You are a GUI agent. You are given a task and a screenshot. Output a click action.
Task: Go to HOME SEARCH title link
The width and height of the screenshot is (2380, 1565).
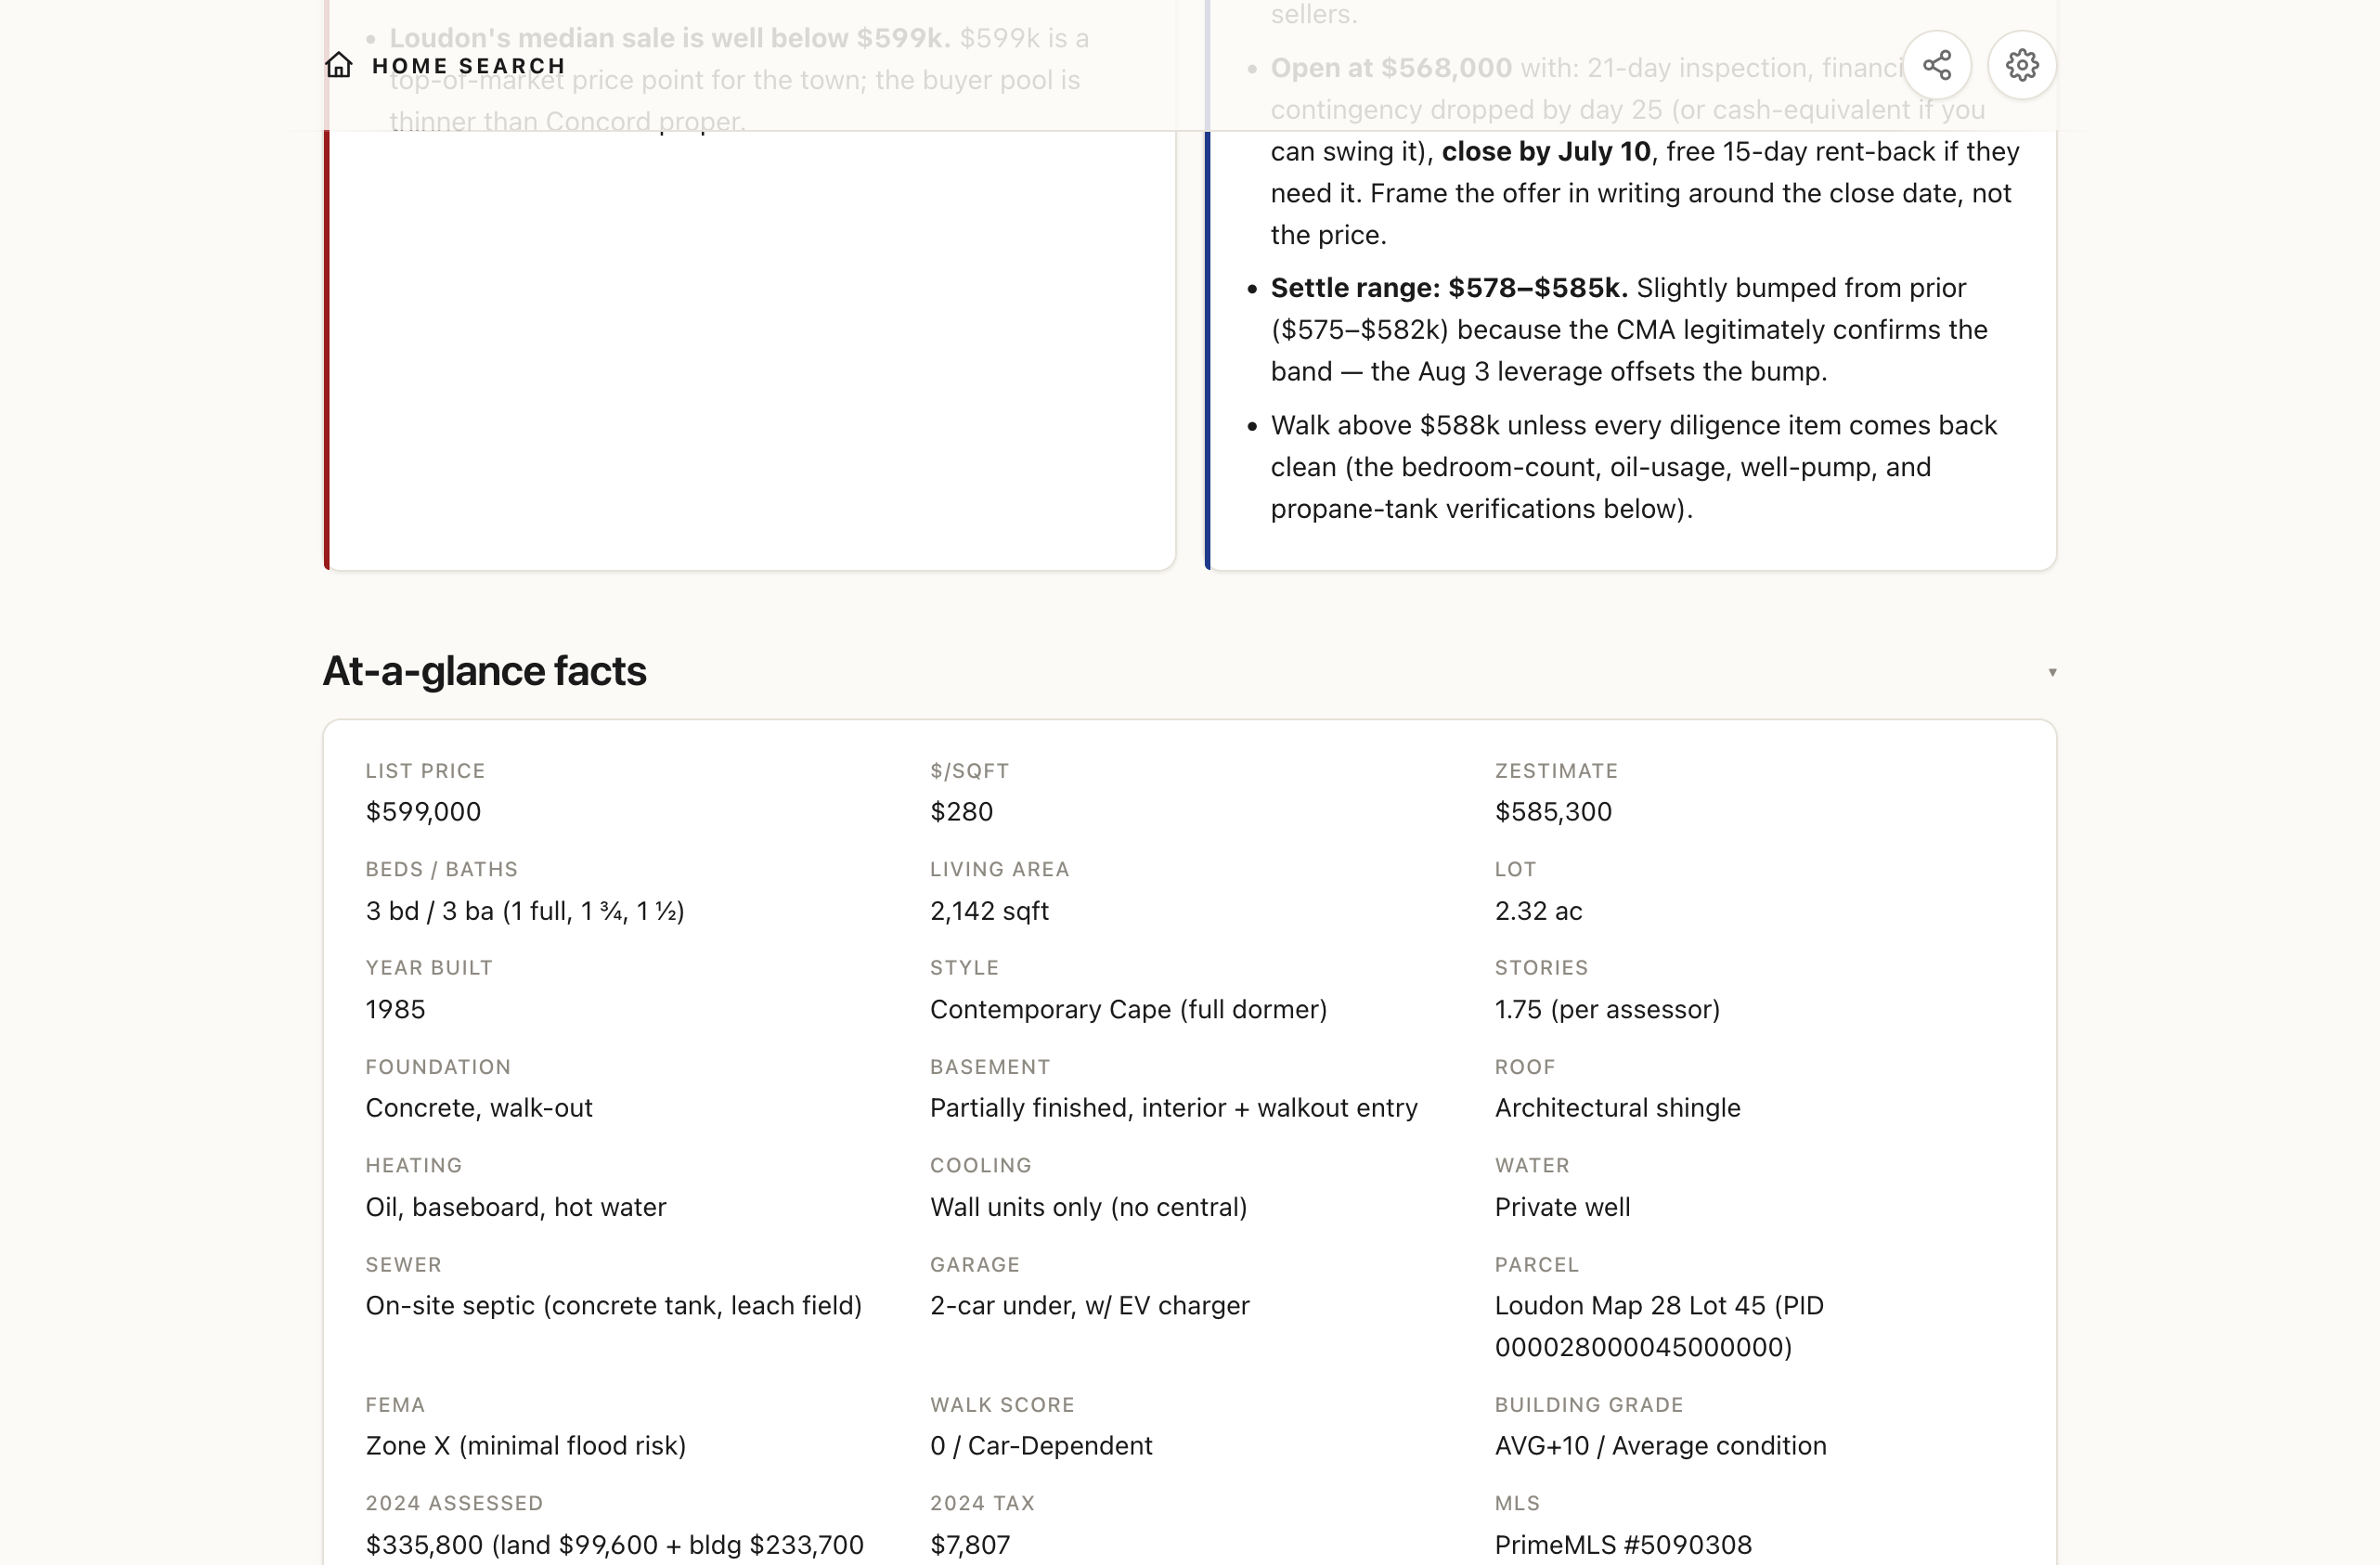coord(468,65)
